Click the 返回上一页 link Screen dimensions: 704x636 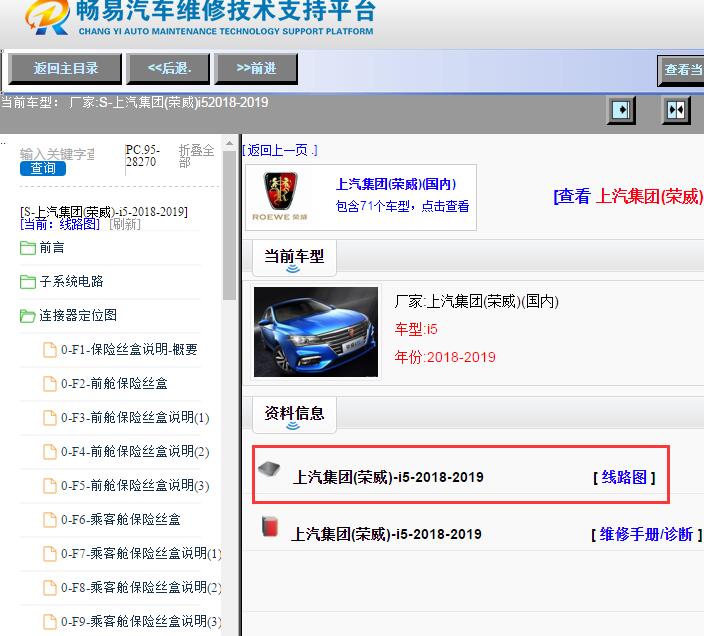pyautogui.click(x=280, y=150)
